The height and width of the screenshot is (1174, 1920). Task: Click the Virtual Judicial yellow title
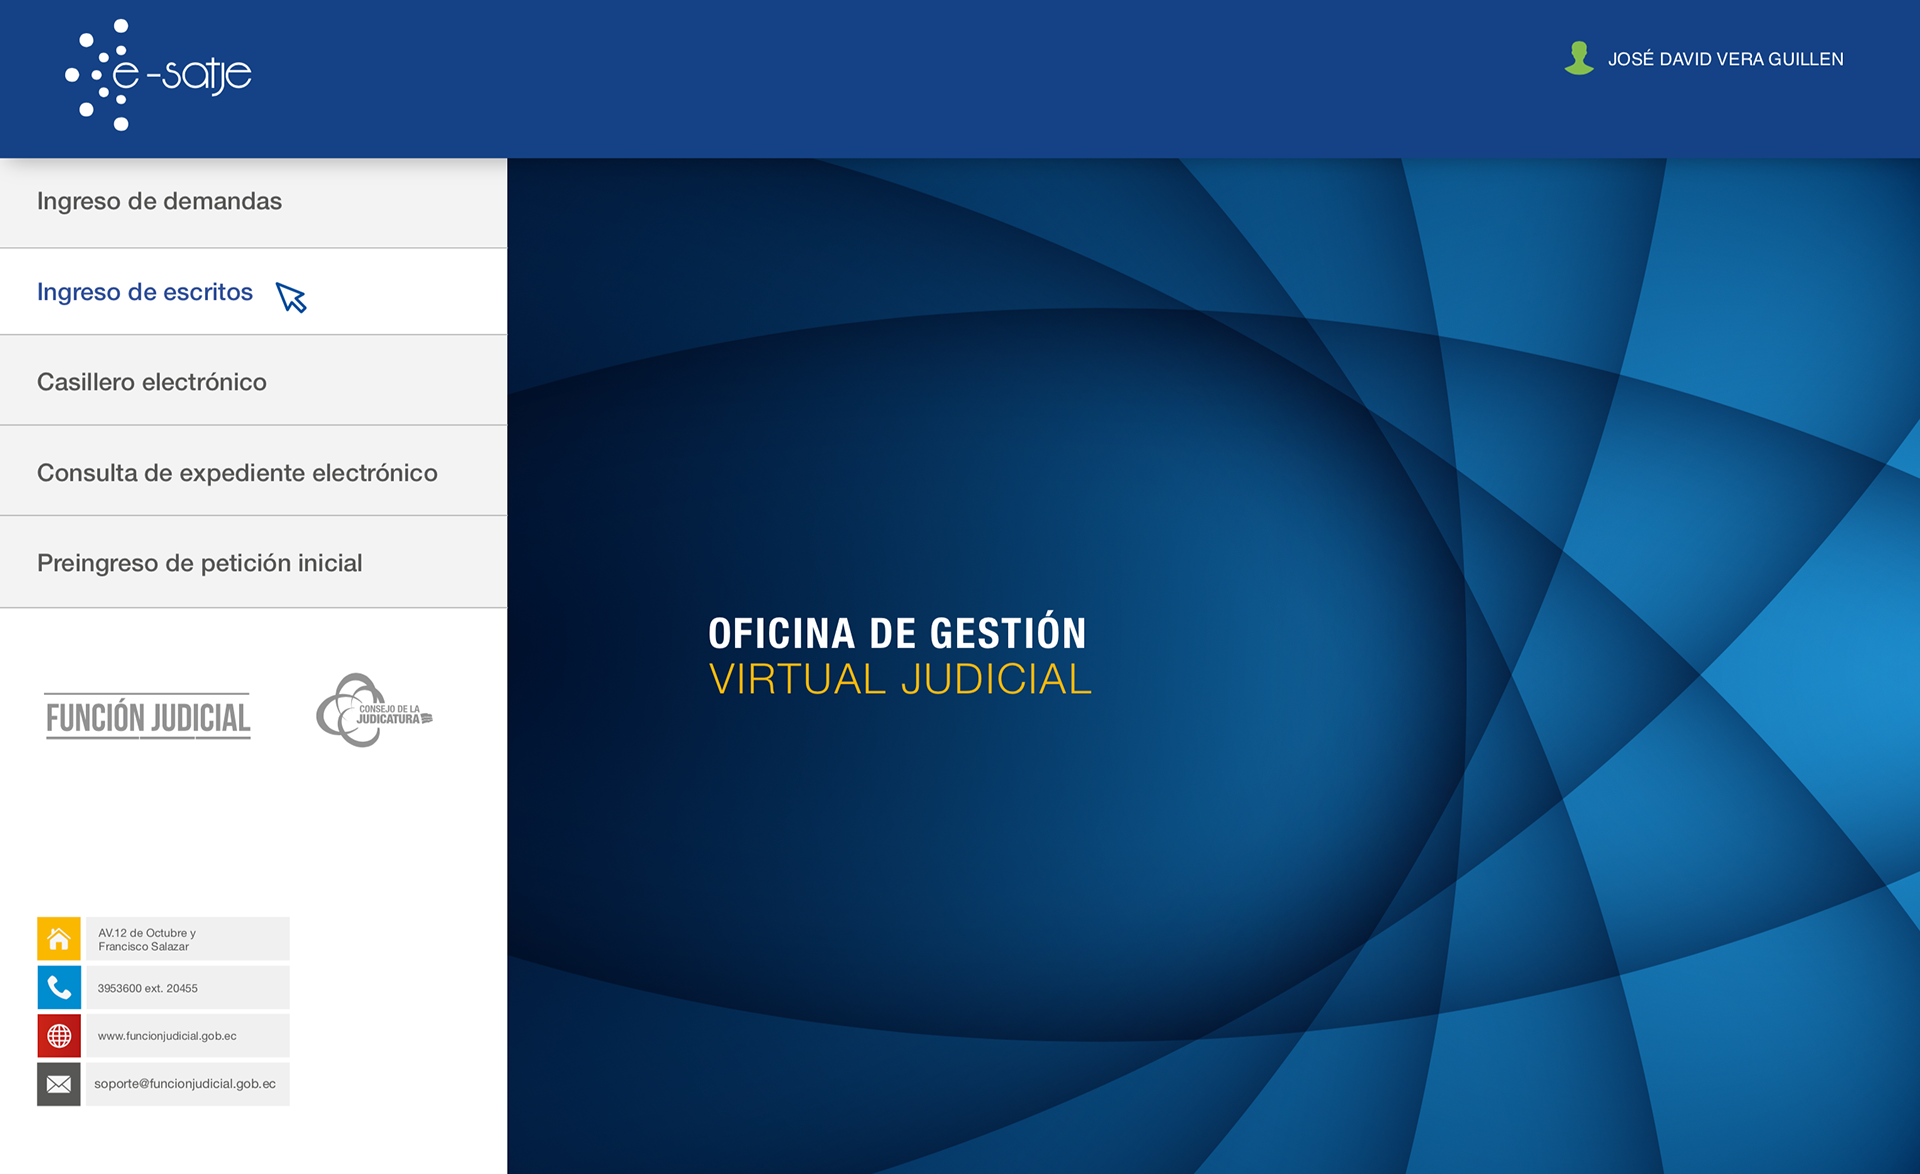pyautogui.click(x=899, y=679)
